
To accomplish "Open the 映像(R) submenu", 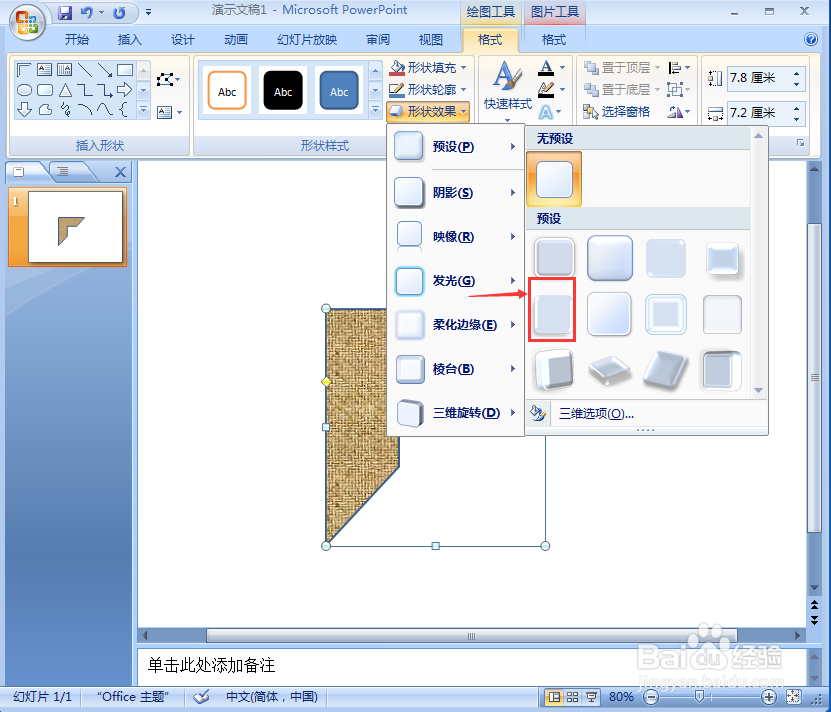I will click(x=456, y=236).
